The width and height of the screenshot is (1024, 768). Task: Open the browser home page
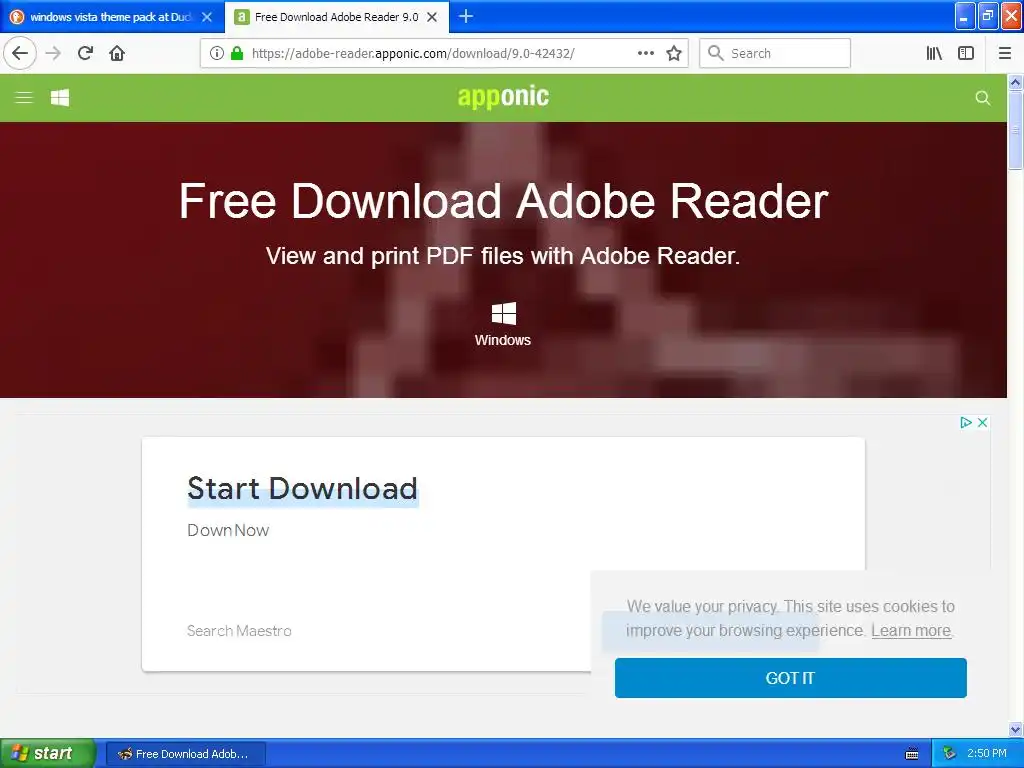[x=117, y=53]
